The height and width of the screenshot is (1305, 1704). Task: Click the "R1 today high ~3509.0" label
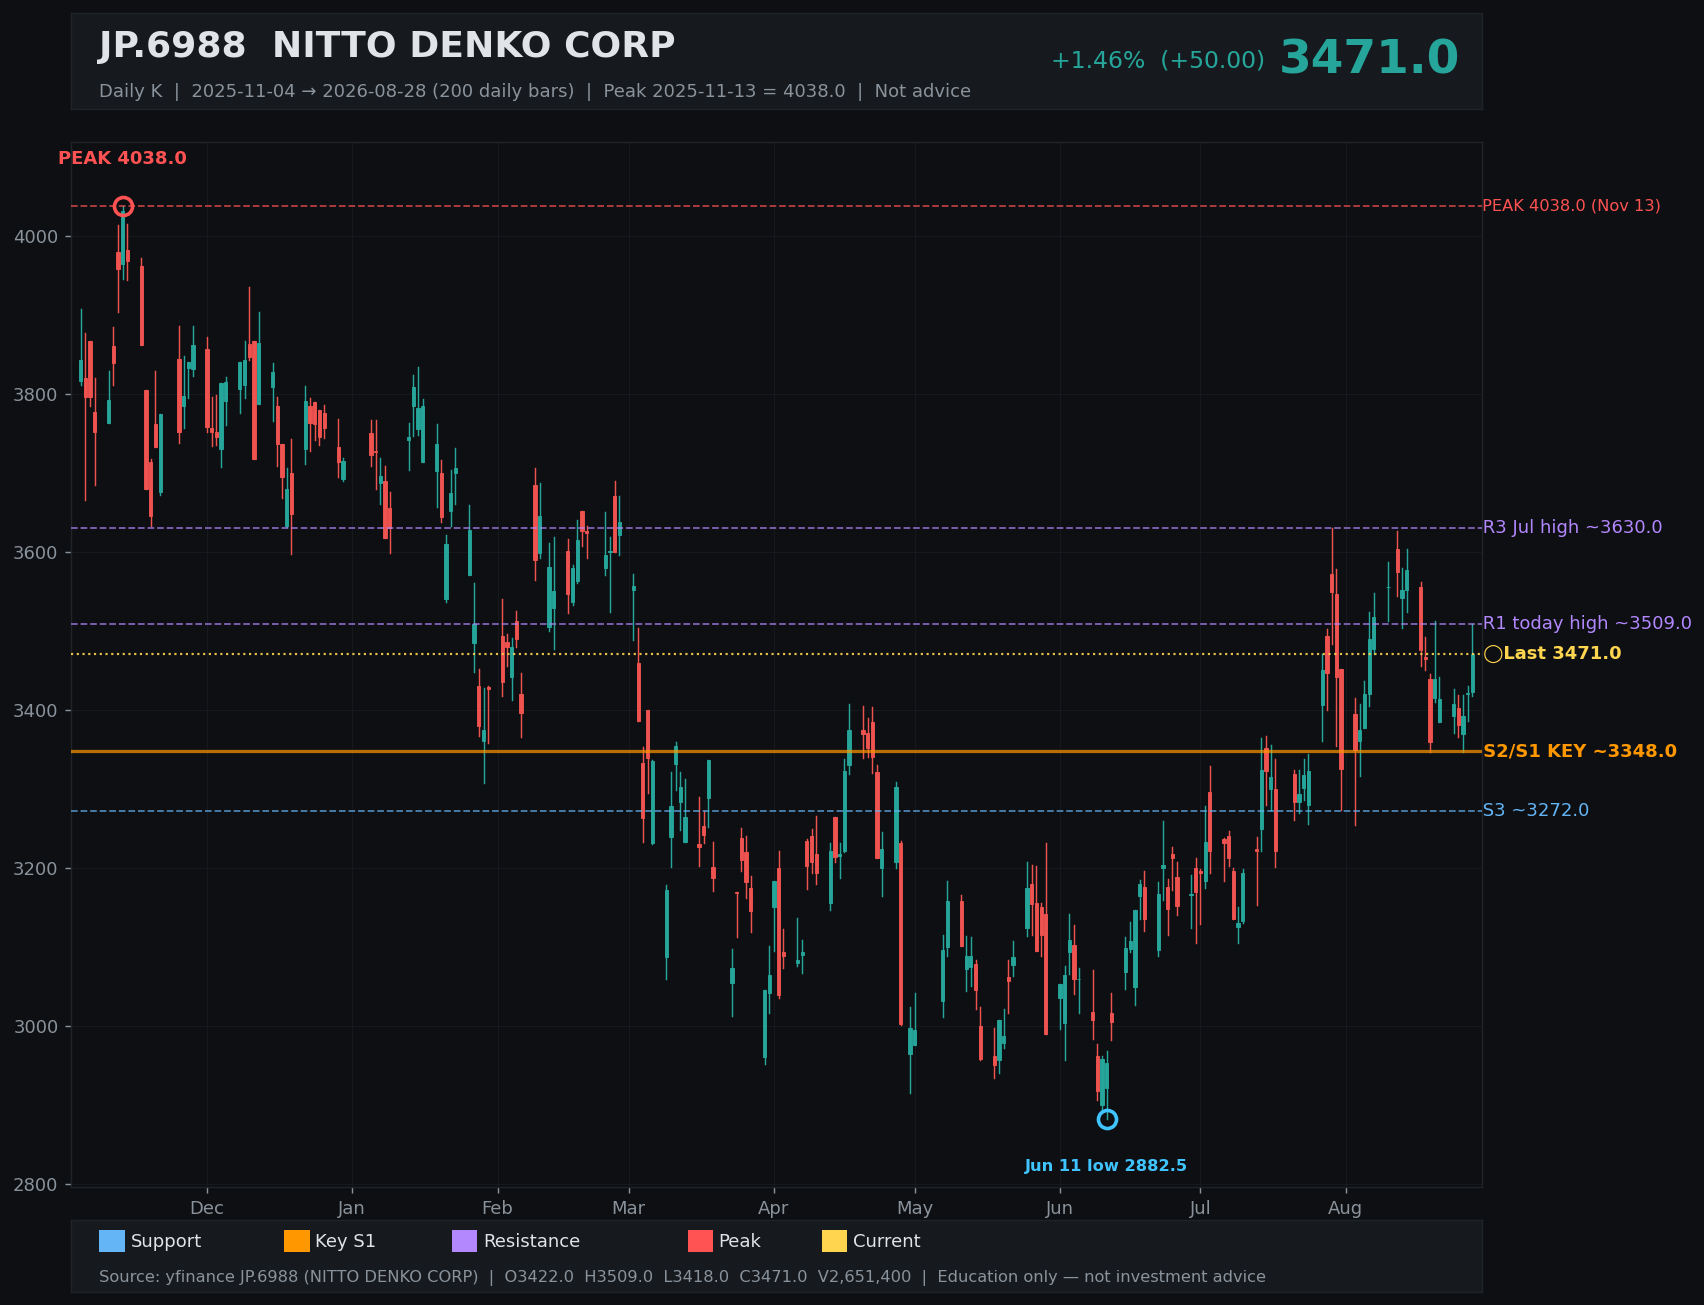click(1587, 623)
